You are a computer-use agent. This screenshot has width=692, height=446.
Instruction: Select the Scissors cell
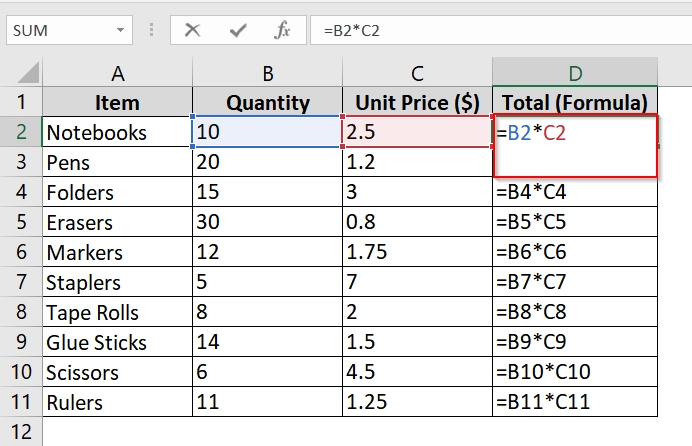(117, 372)
